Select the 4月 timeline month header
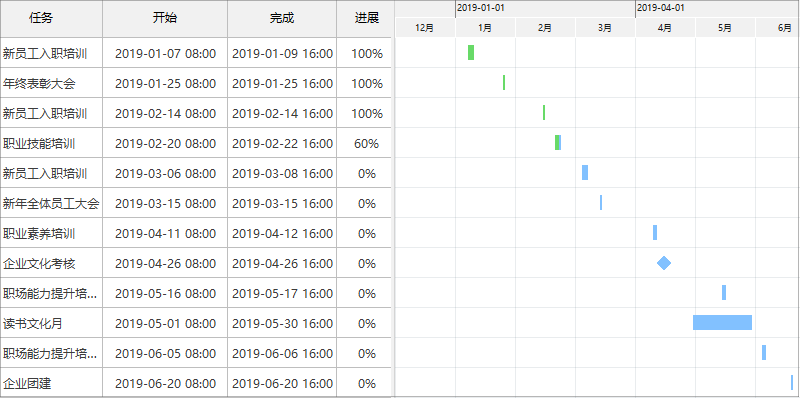Screen dimensions: 800x398 [665, 28]
